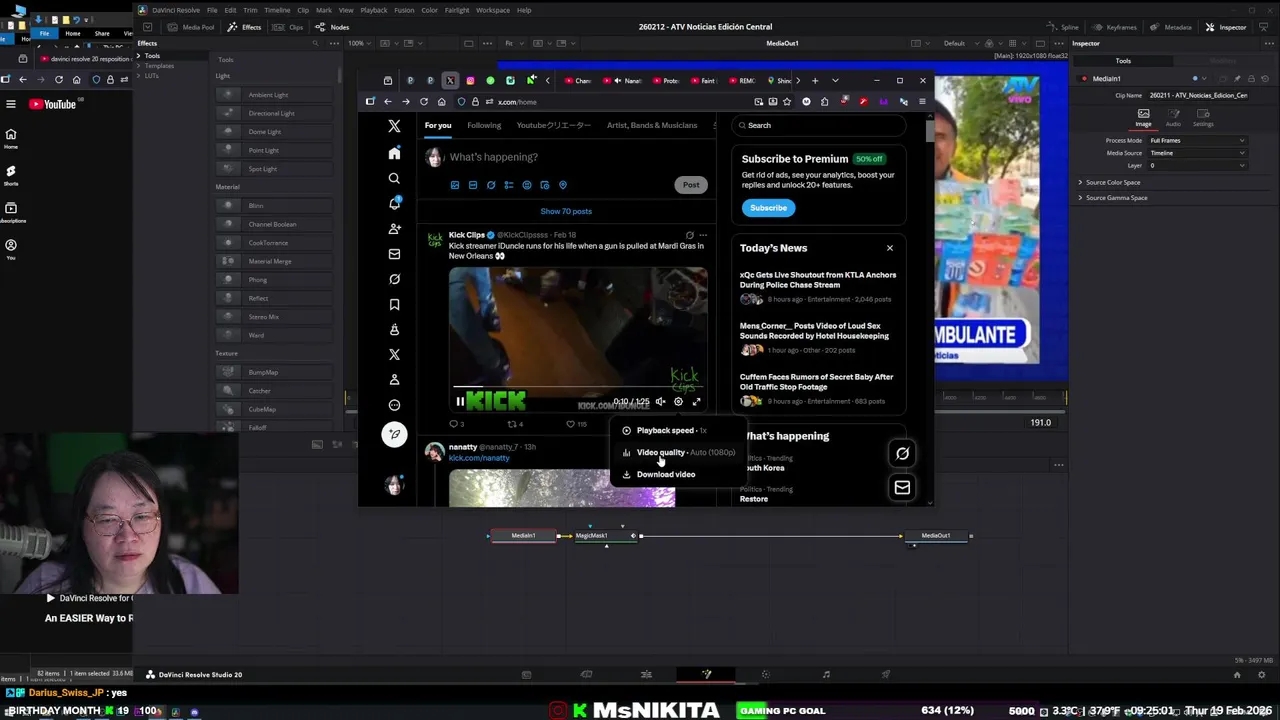Open floating Grok button at bottom right

(902, 454)
